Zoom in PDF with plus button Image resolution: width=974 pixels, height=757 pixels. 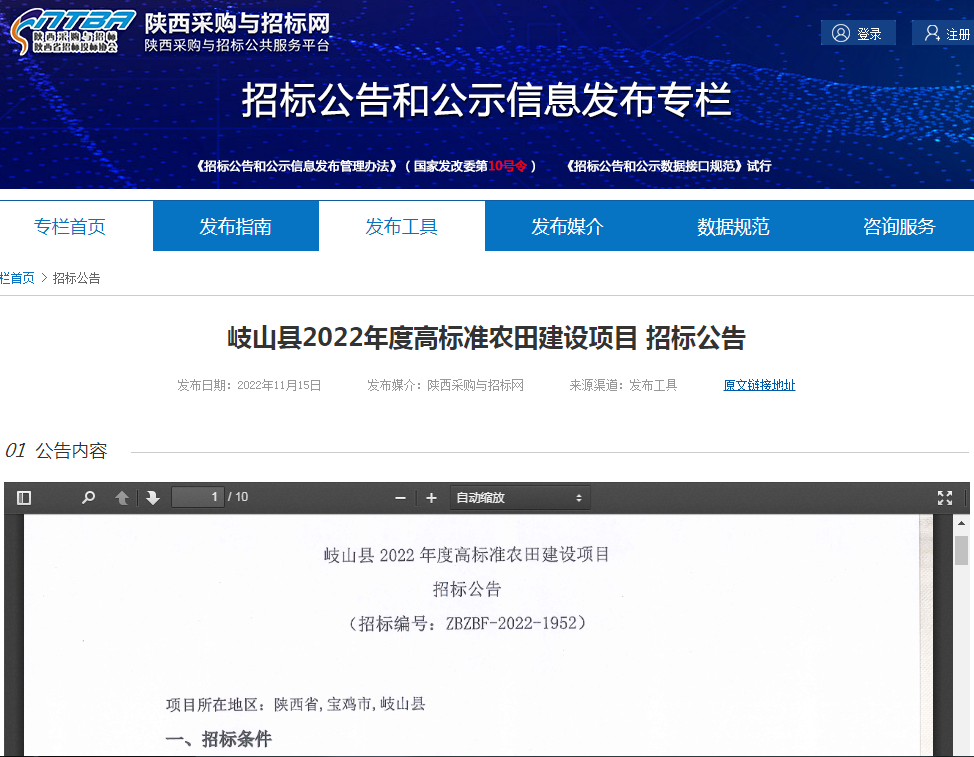click(x=431, y=498)
